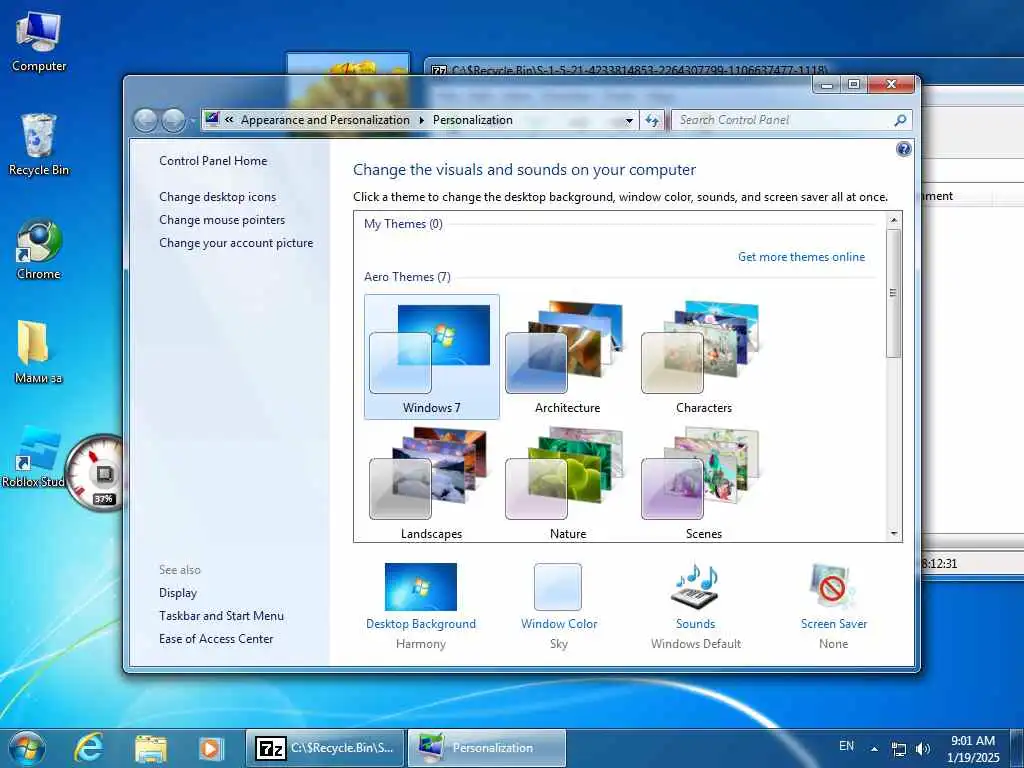1024x768 pixels.
Task: Click the breadcrumb double-chevron overflow
Action: [229, 120]
